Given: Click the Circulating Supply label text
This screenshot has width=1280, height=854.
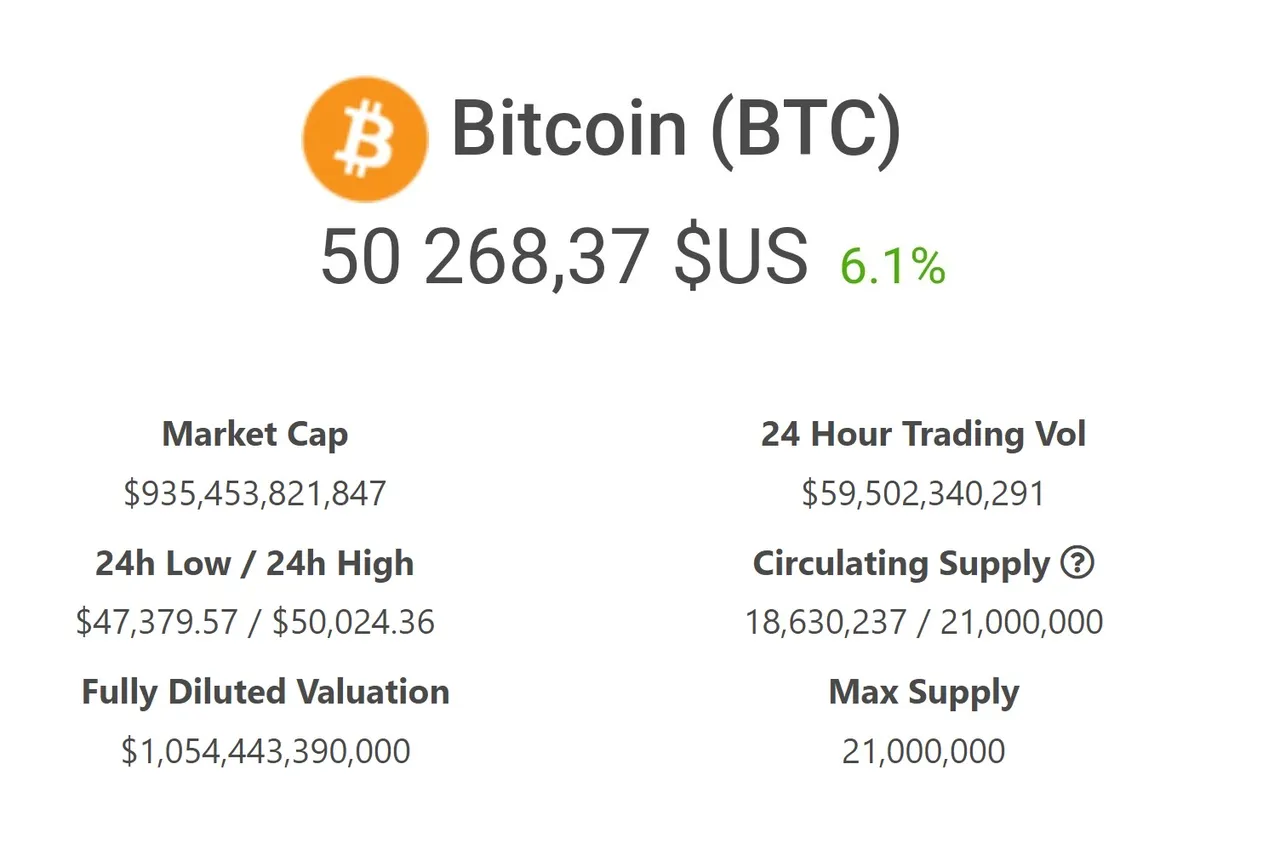Looking at the screenshot, I should [x=901, y=564].
